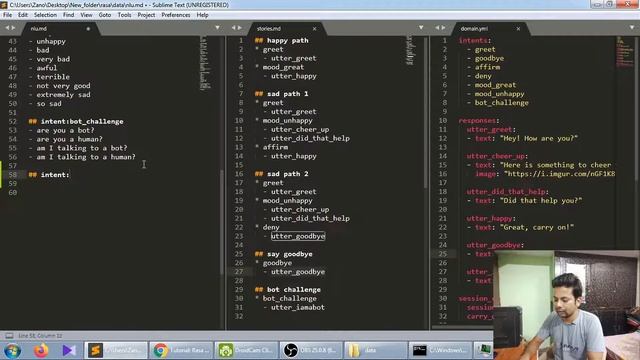Click the imgur image URL line
Image resolution: width=640 pixels, height=360 pixels.
545,174
